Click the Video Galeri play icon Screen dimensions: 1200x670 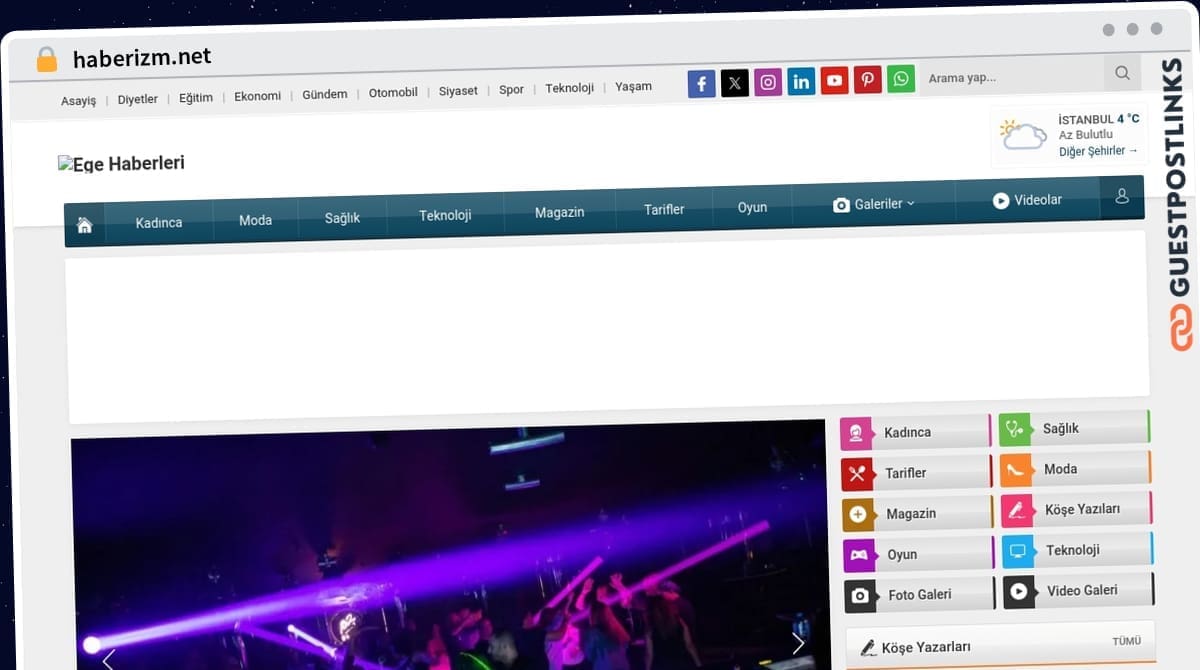point(1020,591)
